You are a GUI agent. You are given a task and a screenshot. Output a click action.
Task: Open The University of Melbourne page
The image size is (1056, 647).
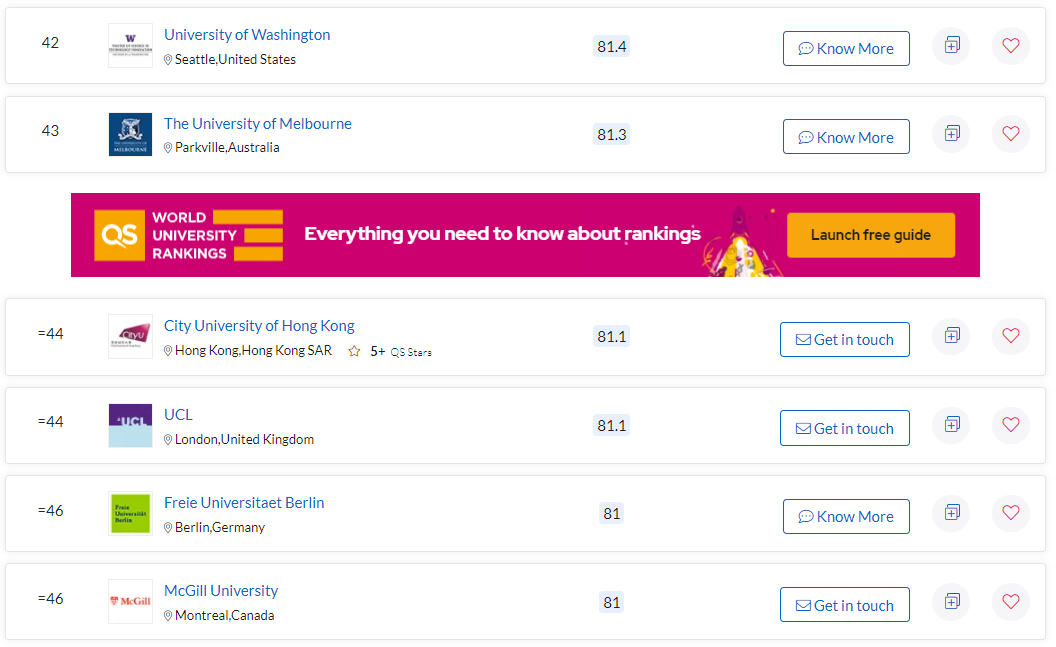(x=258, y=124)
